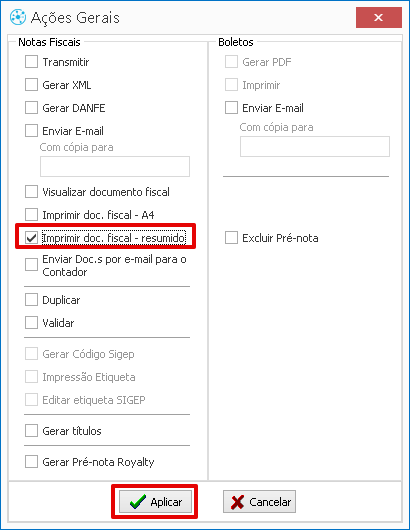
Task: Click the Aplicar button
Action: point(155,502)
